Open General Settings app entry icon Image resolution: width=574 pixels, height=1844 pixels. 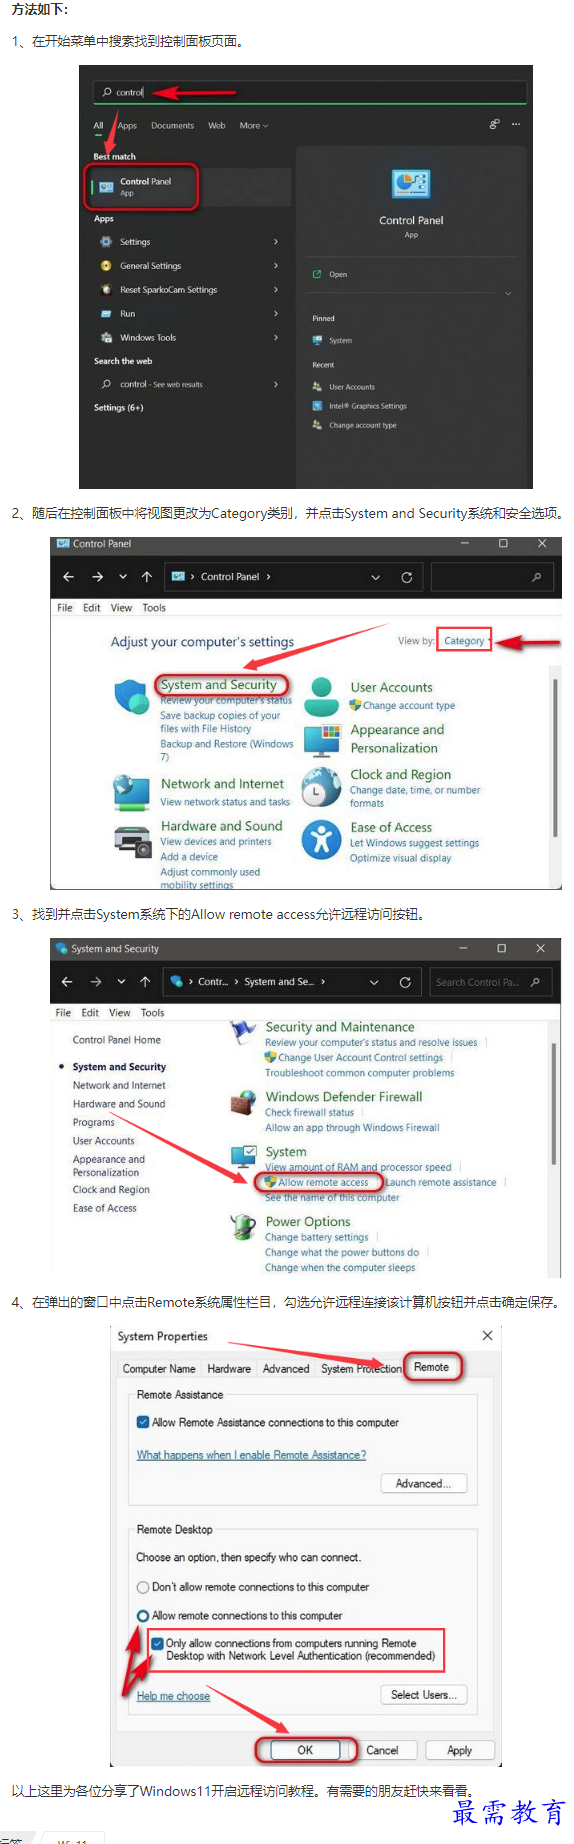tap(106, 266)
